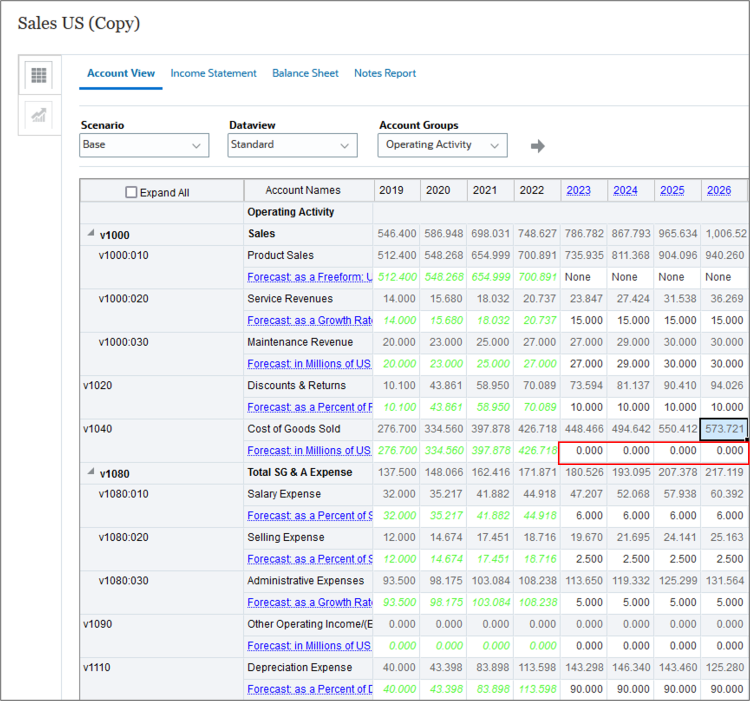Click the 2025 column header link

(672, 190)
